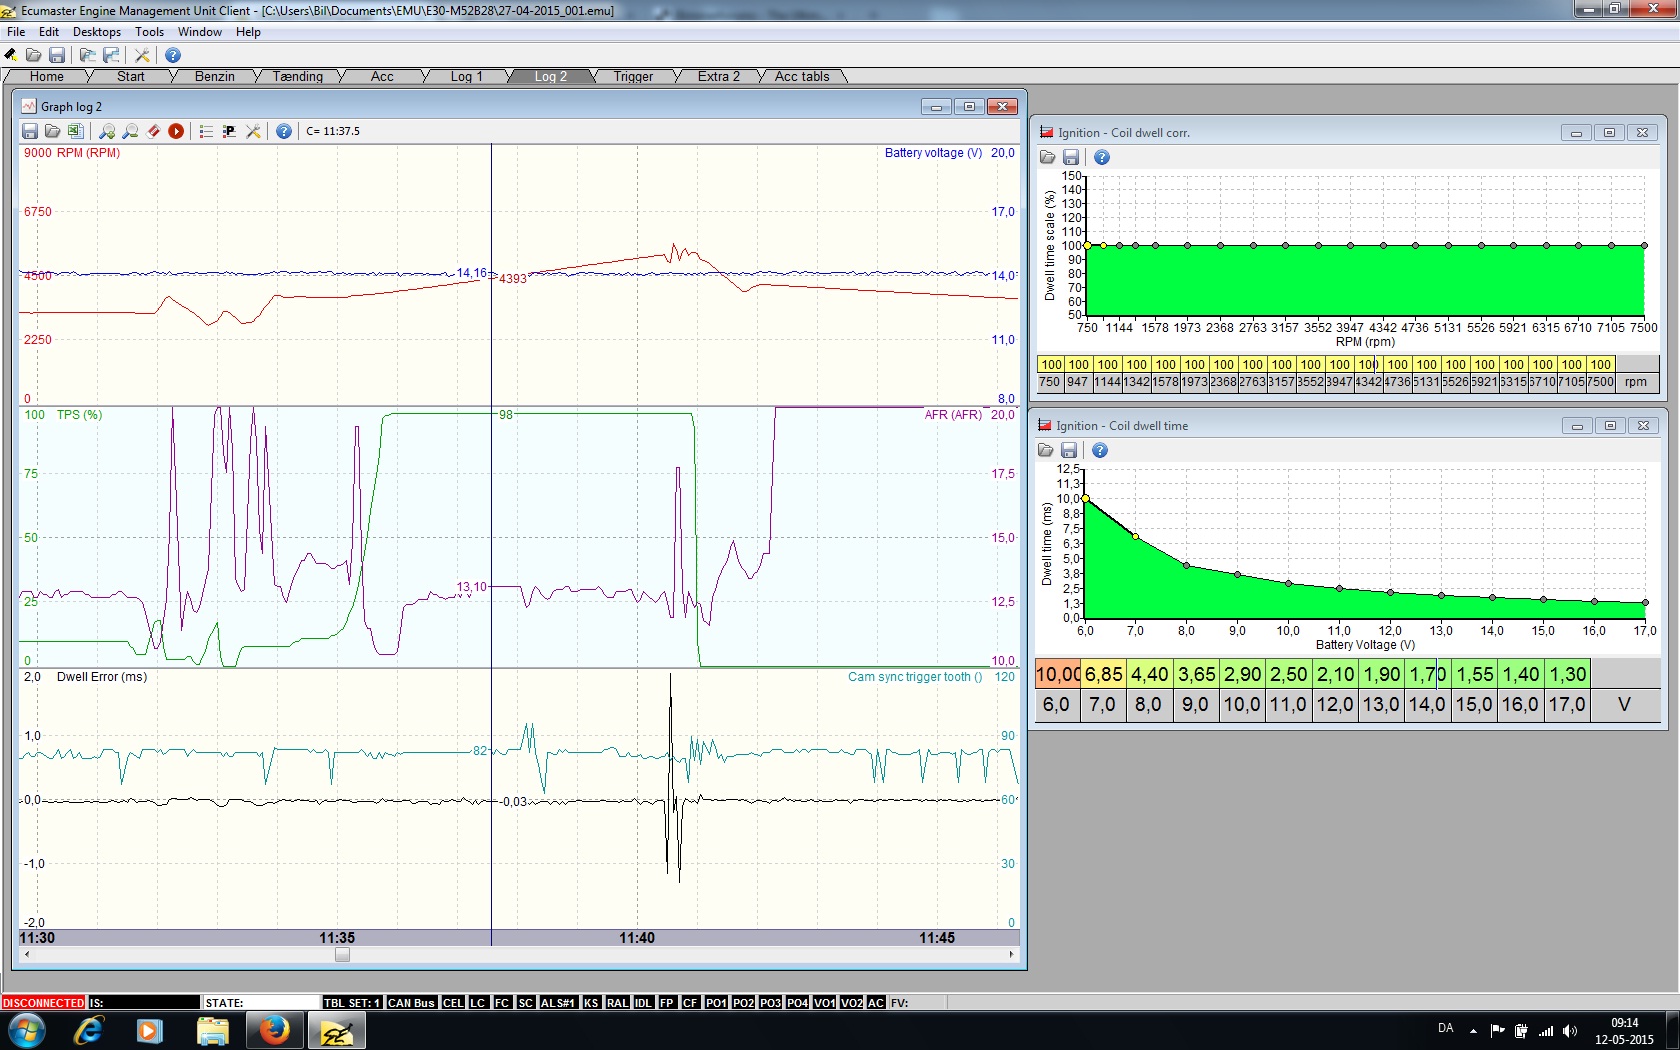
Task: Click the zoom in magnifier in Graph log toolbar
Action: tap(107, 131)
